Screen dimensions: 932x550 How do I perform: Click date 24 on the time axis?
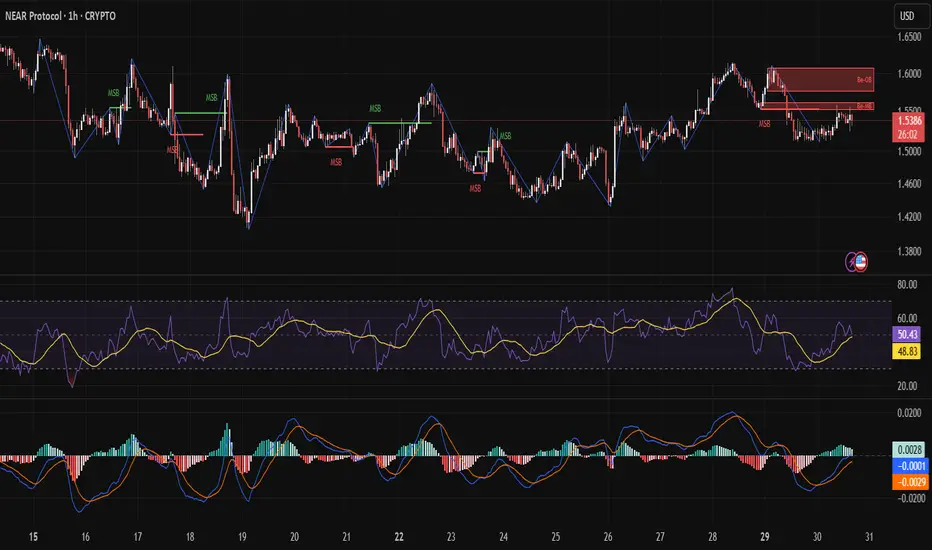pos(503,537)
